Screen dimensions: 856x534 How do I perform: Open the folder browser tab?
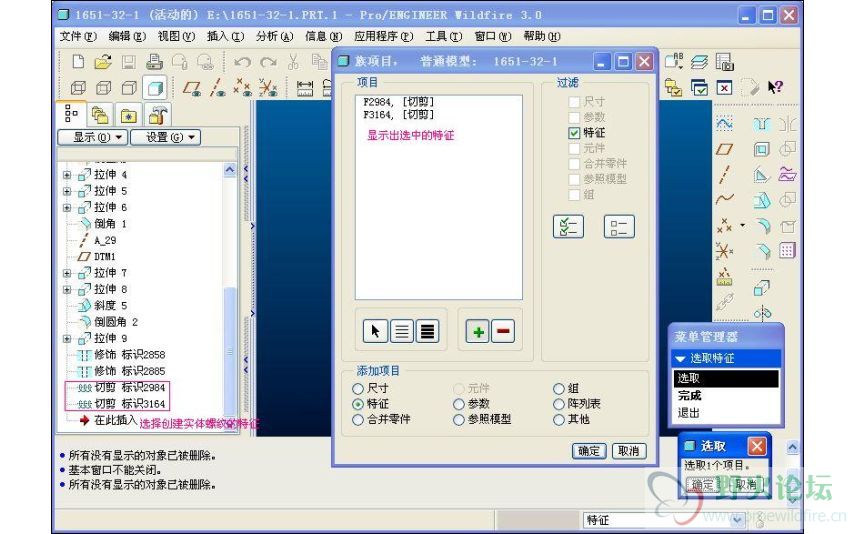click(99, 115)
